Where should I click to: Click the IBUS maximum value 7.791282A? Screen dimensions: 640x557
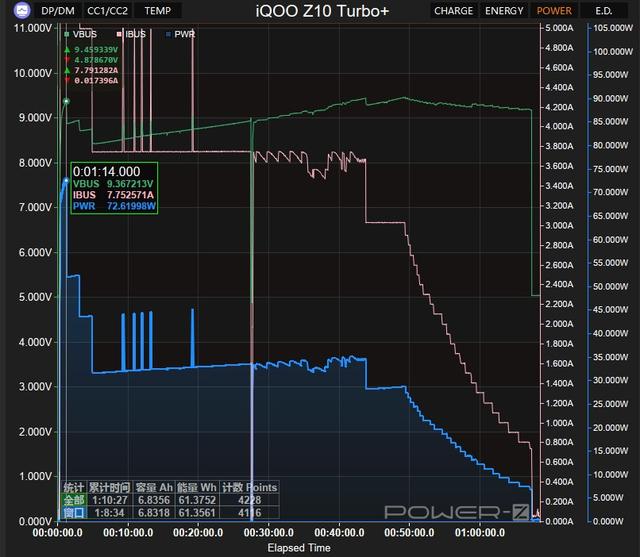96,70
